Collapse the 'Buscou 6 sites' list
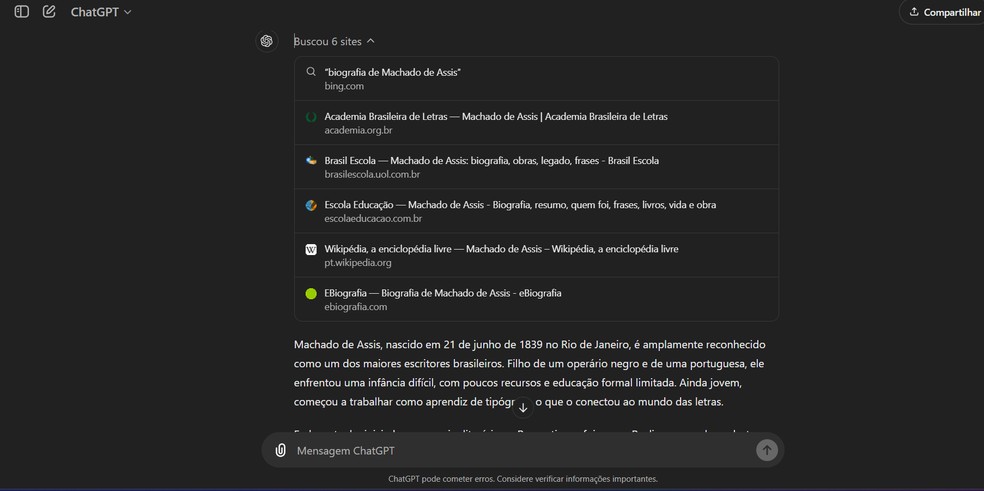The width and height of the screenshot is (984, 491). click(334, 41)
